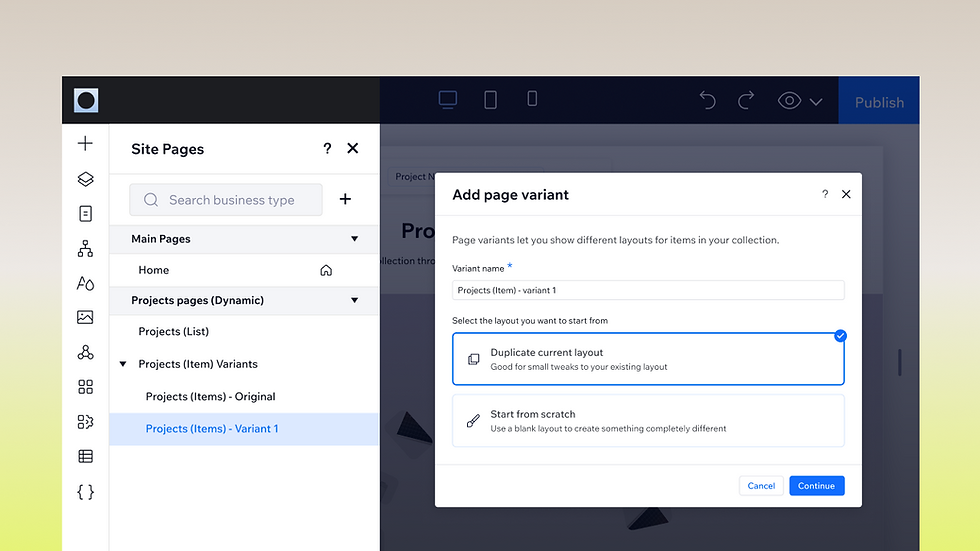
Task: Redo the last action
Action: point(746,100)
